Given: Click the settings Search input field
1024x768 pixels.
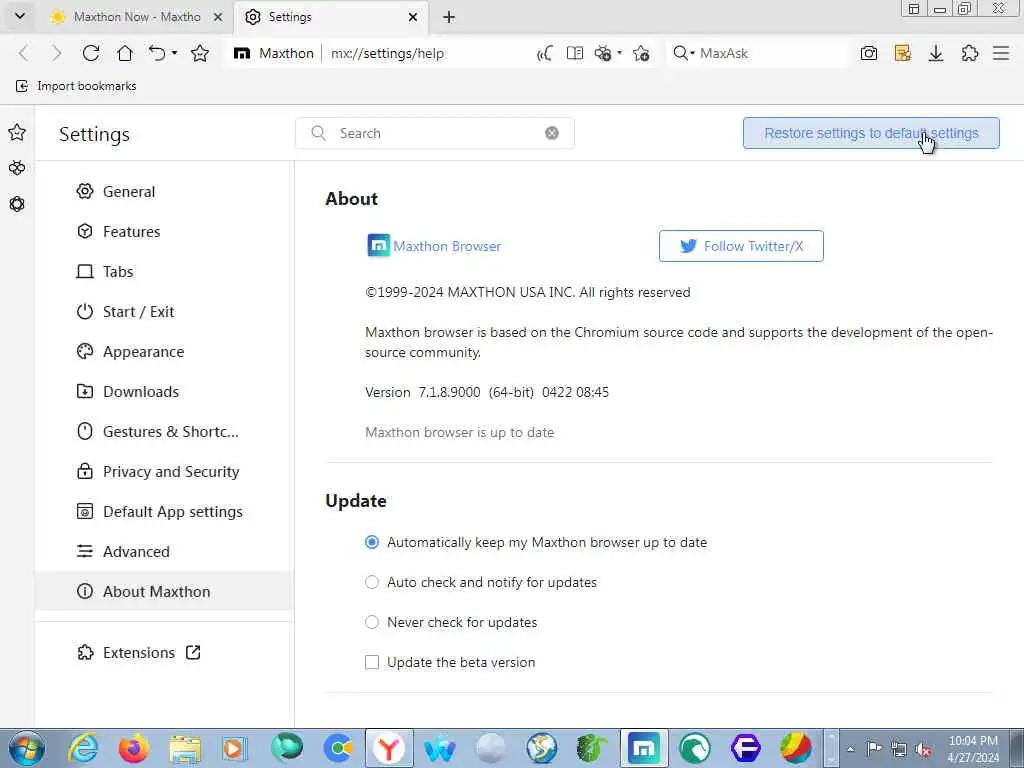Looking at the screenshot, I should pyautogui.click(x=435, y=133).
